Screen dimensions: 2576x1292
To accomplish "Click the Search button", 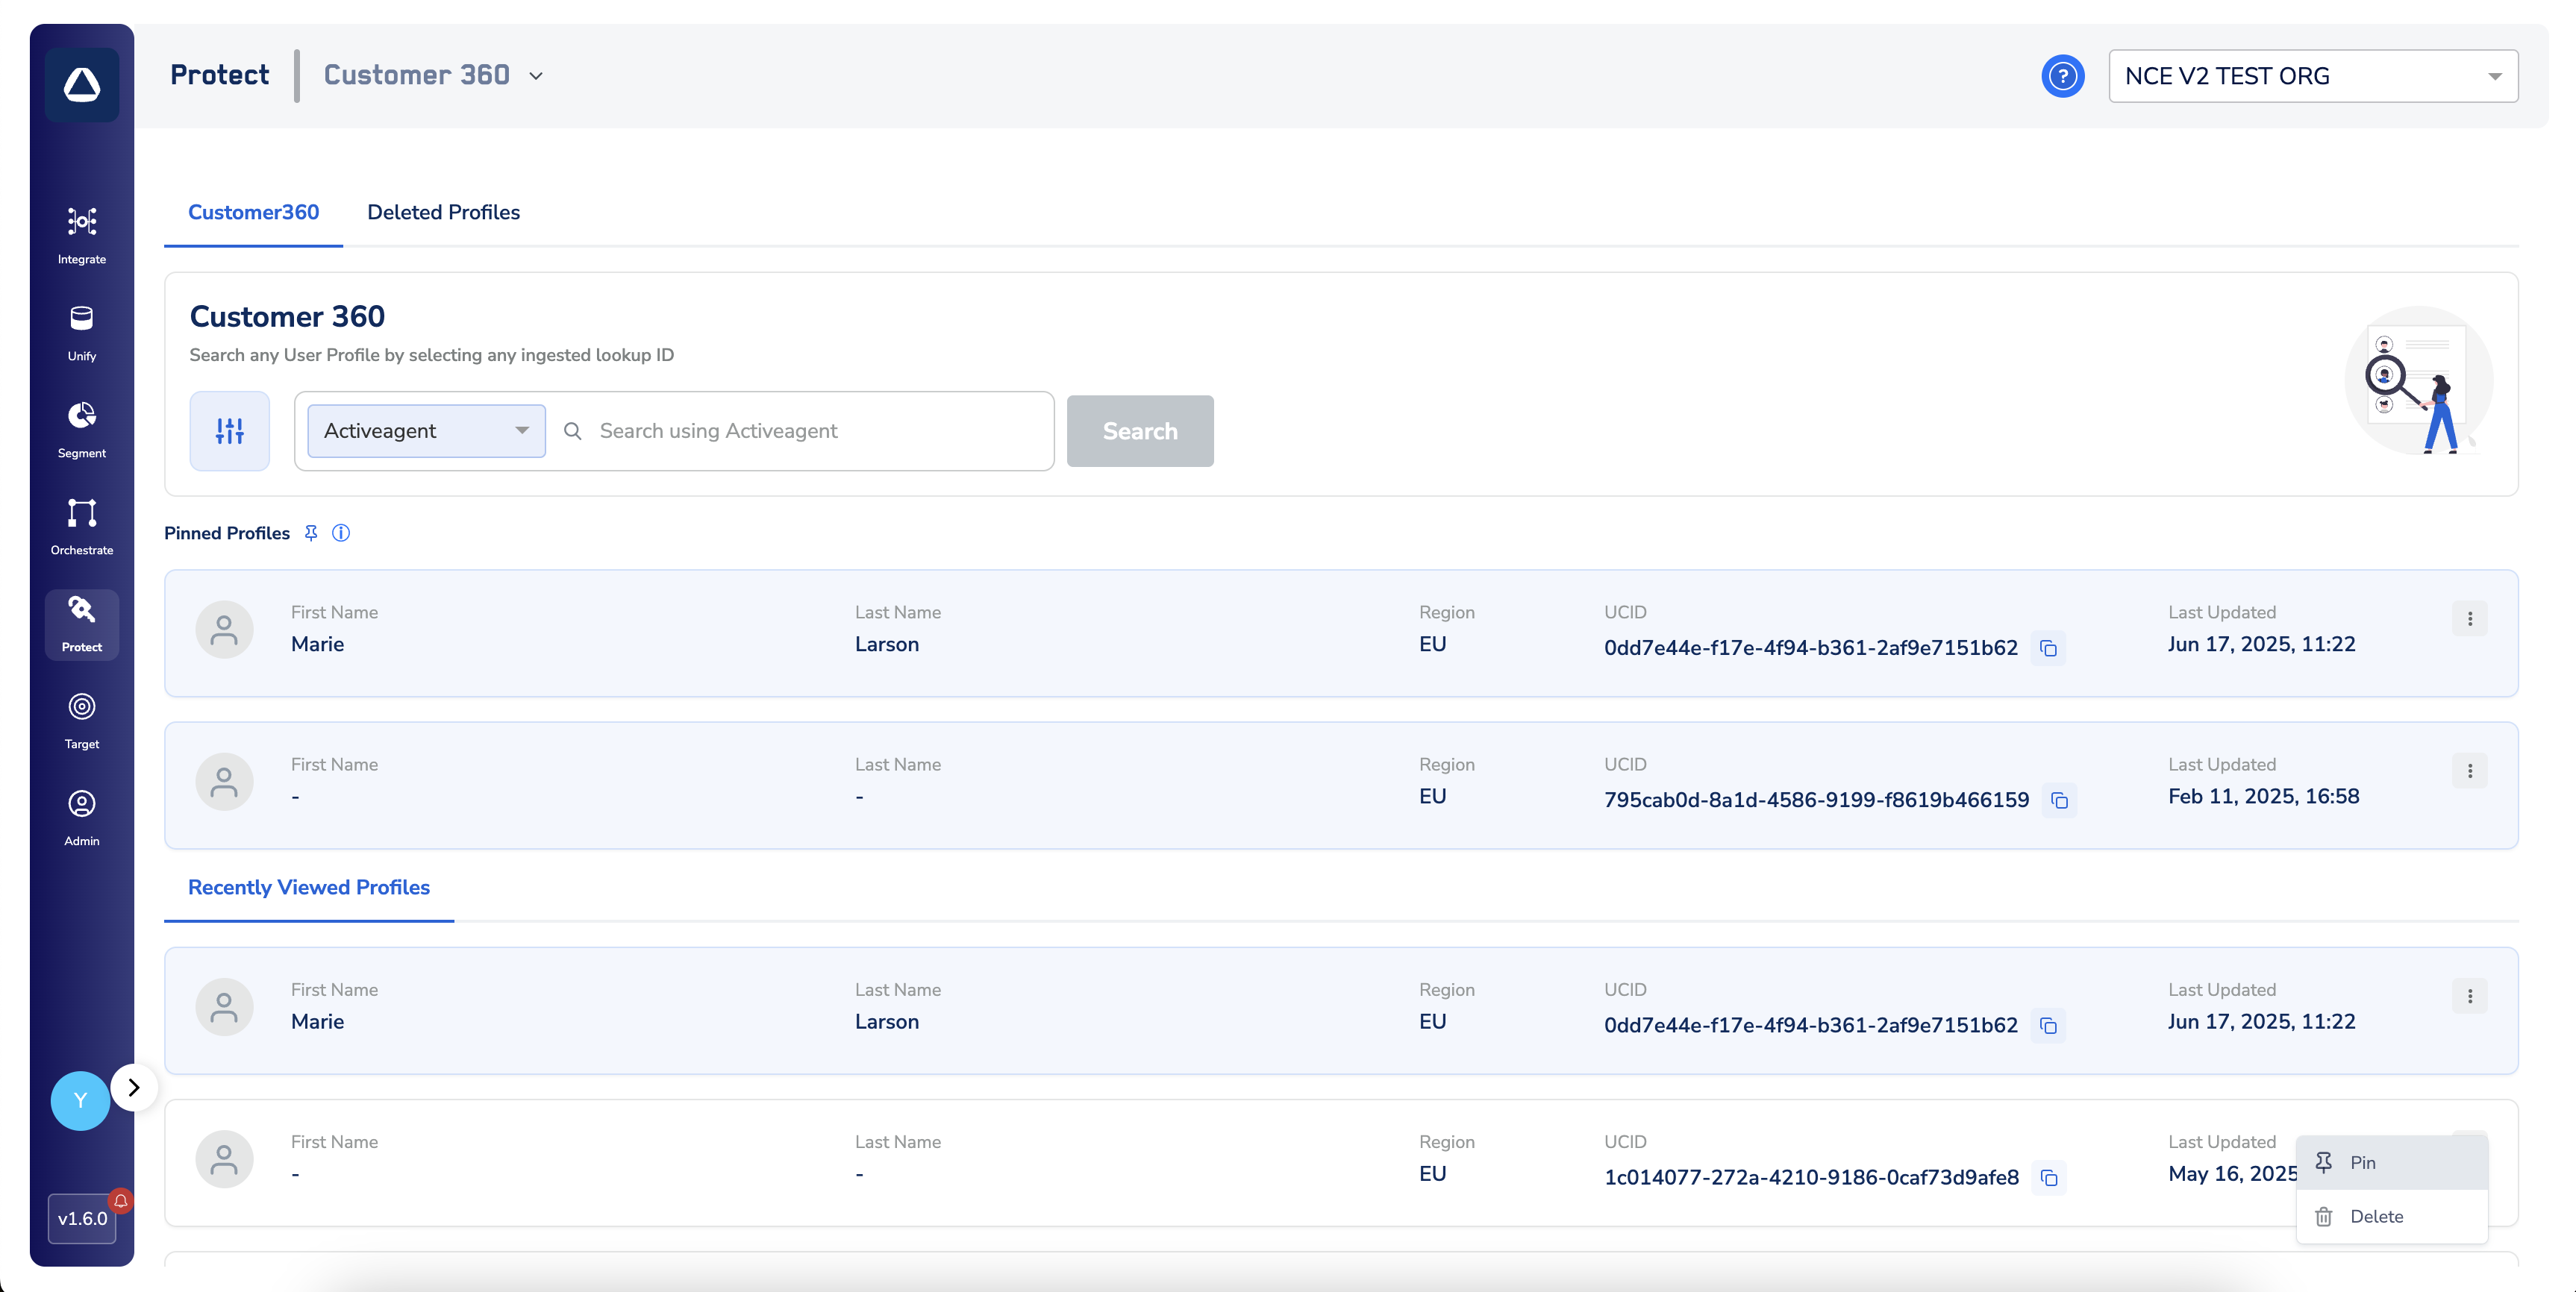I will [x=1139, y=431].
